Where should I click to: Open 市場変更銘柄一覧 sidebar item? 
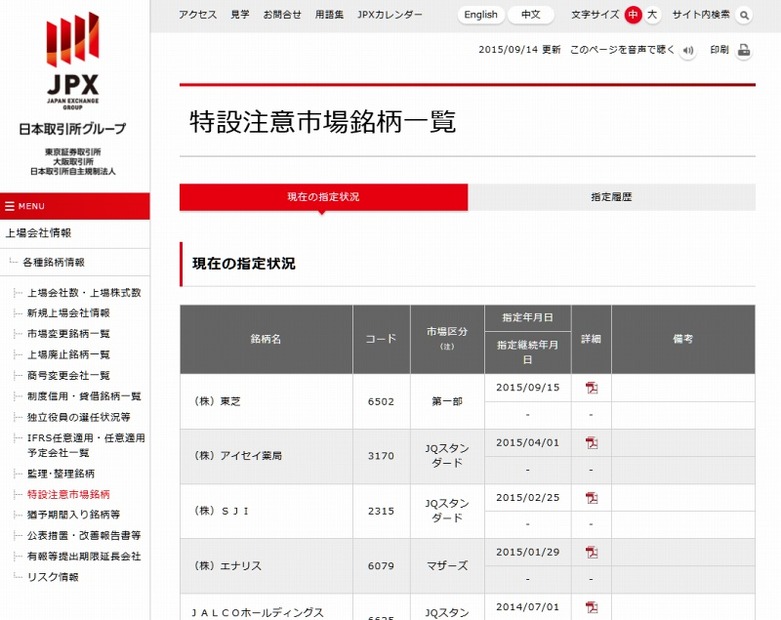[69, 334]
